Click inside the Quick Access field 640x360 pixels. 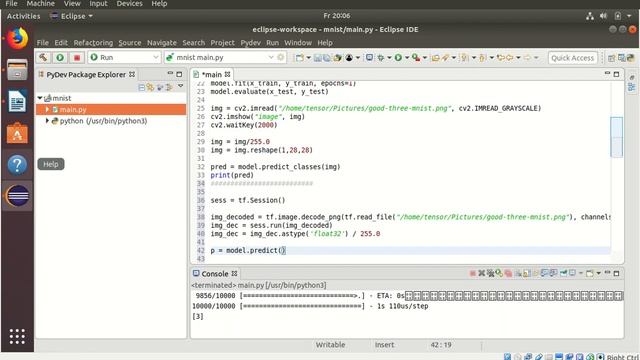click(x=573, y=58)
